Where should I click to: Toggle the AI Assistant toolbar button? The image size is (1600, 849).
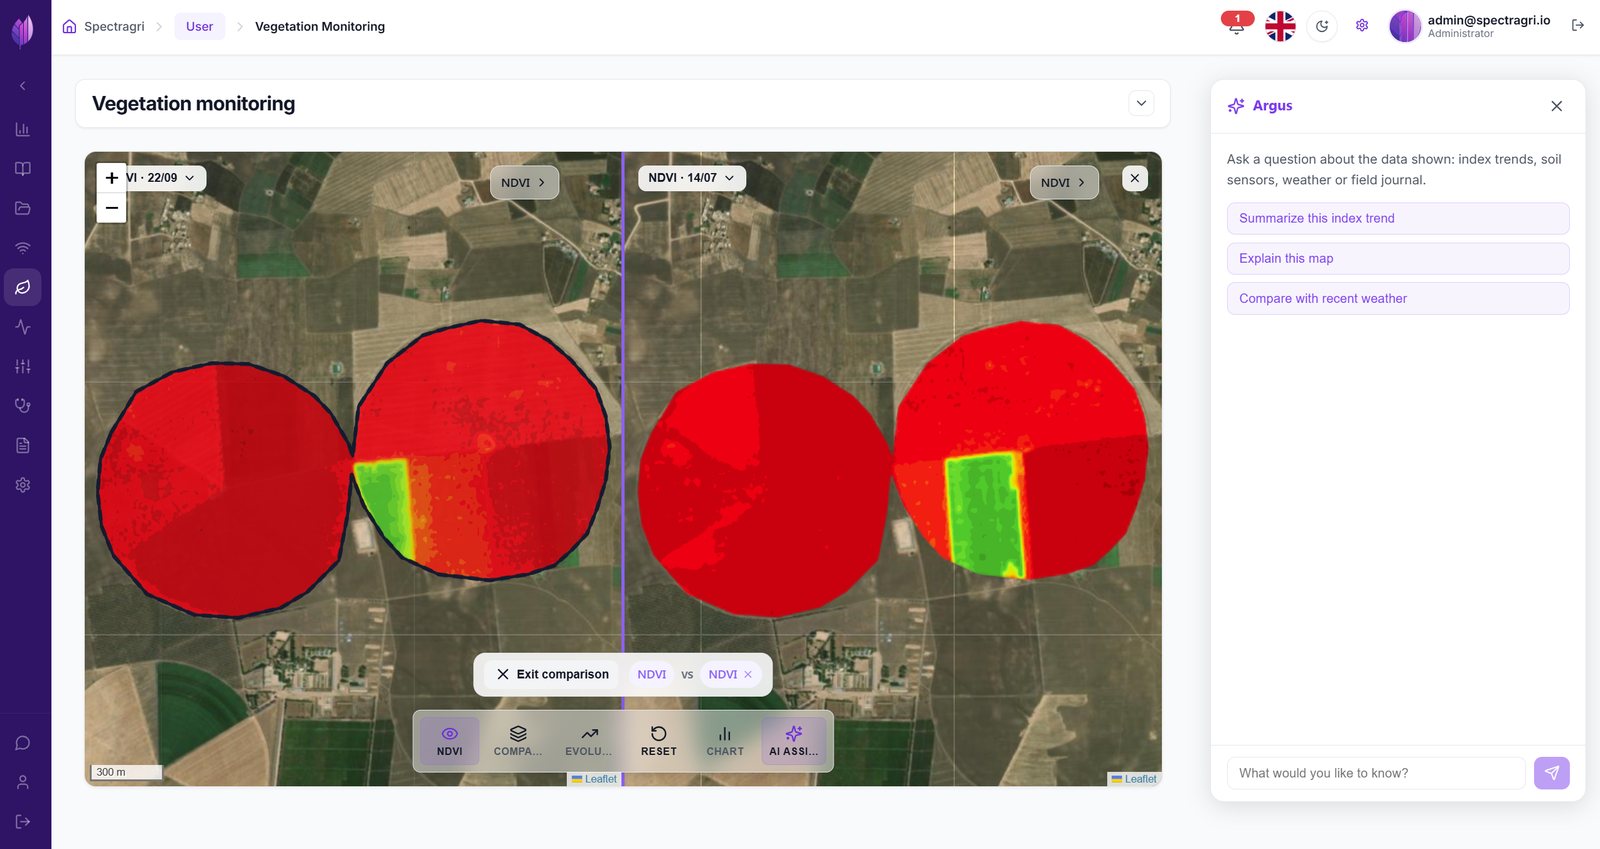794,741
